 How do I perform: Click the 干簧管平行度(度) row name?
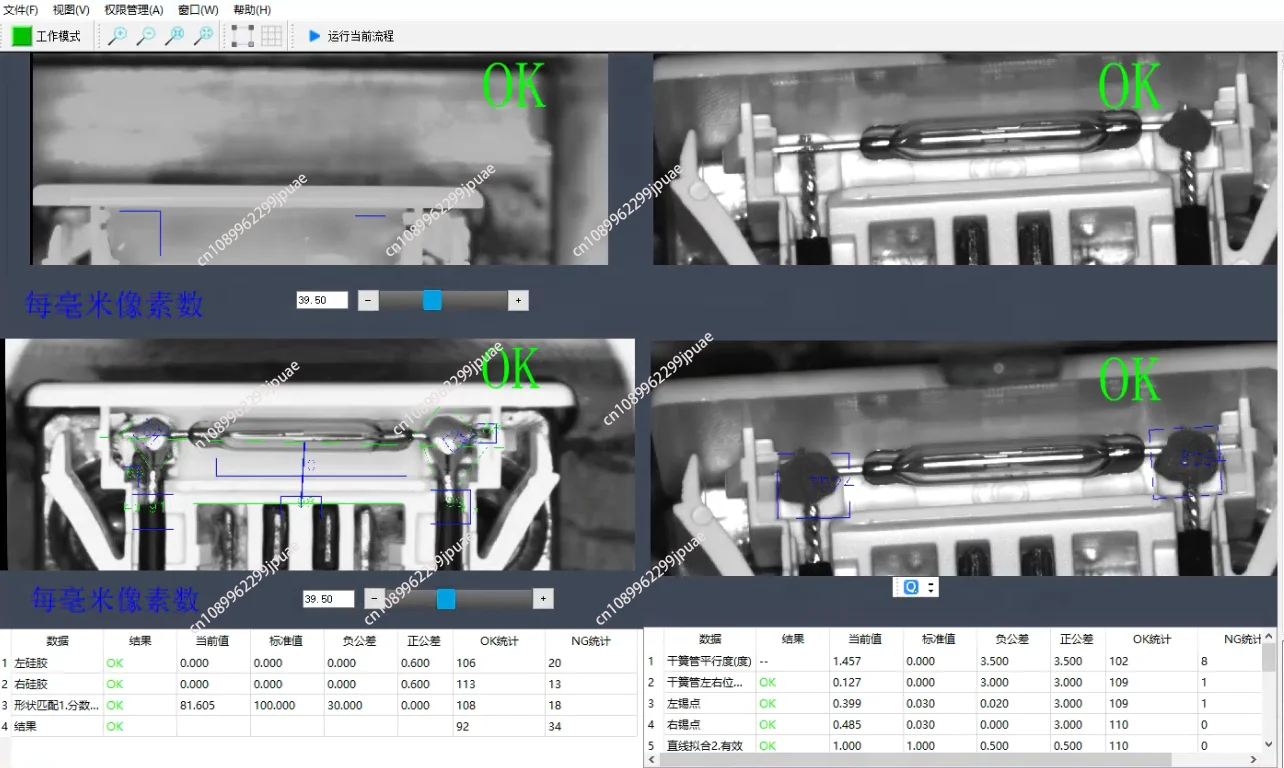pyautogui.click(x=709, y=661)
